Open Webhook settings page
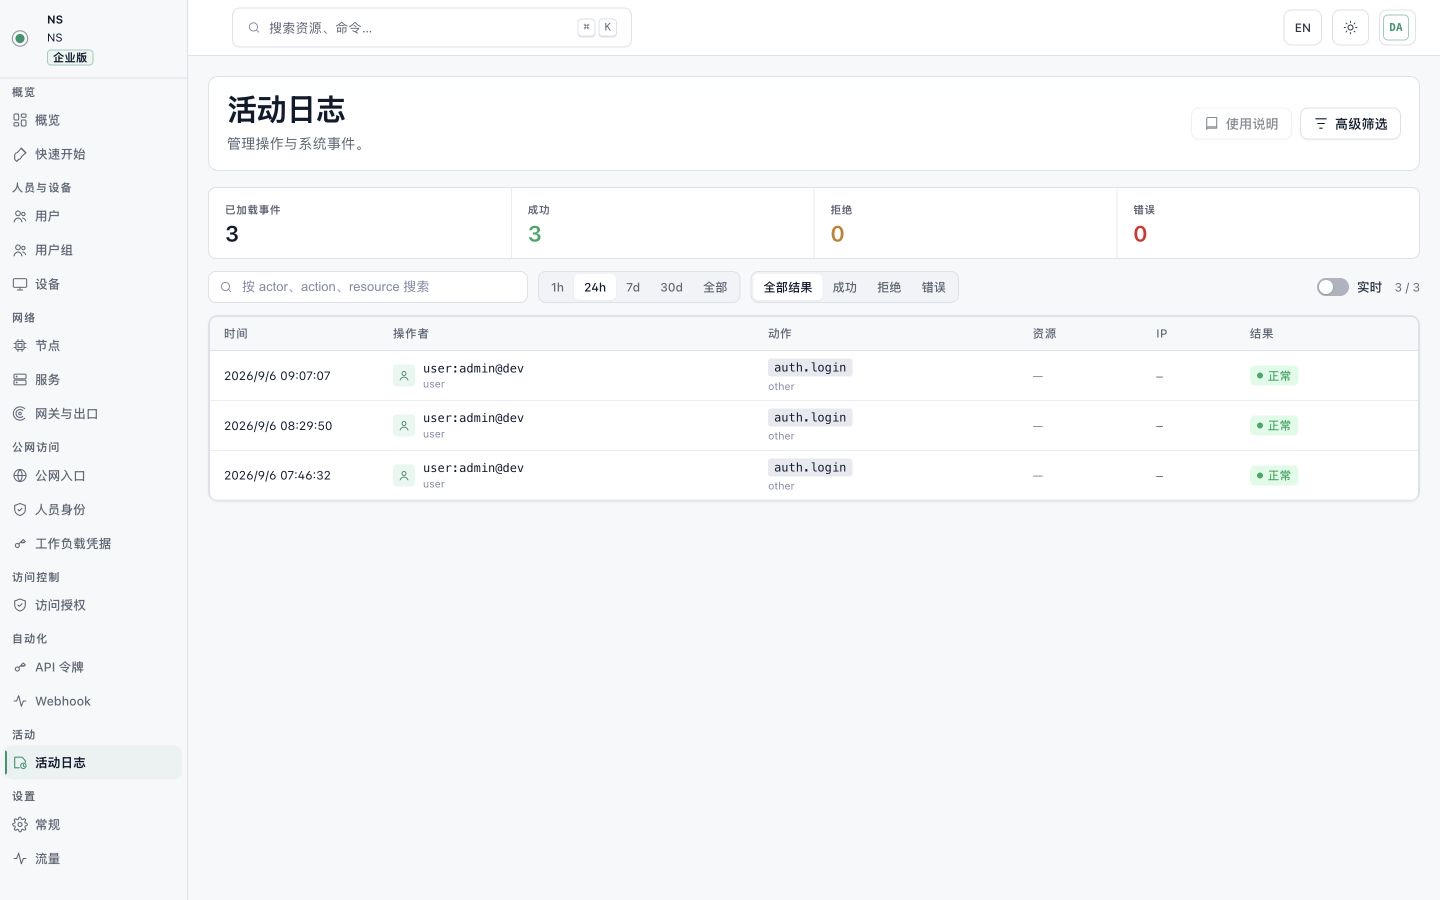Image resolution: width=1440 pixels, height=900 pixels. tap(93, 701)
